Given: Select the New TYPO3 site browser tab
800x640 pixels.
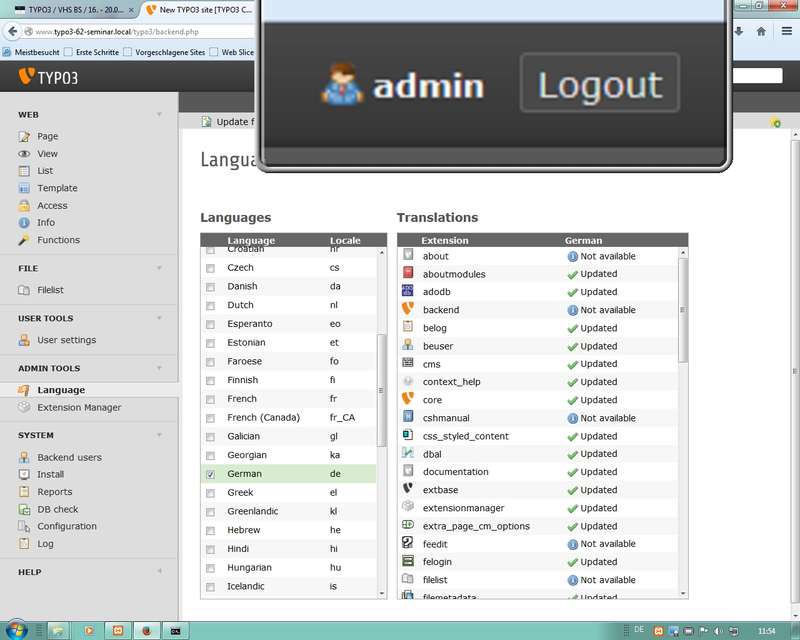Looking at the screenshot, I should [199, 9].
